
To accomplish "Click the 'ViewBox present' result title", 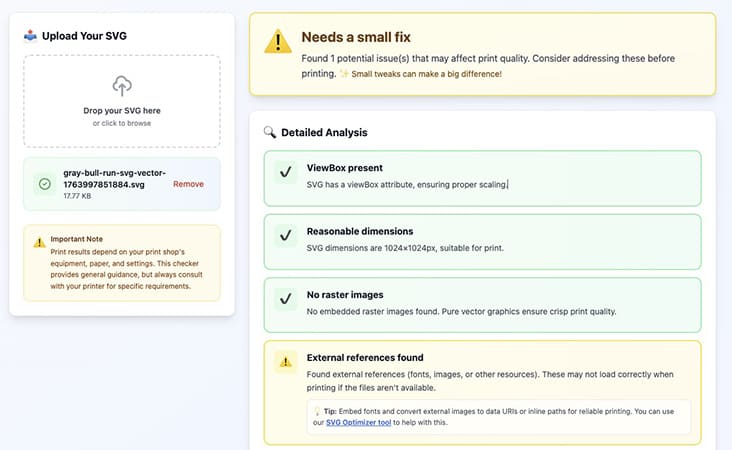I will 344,168.
